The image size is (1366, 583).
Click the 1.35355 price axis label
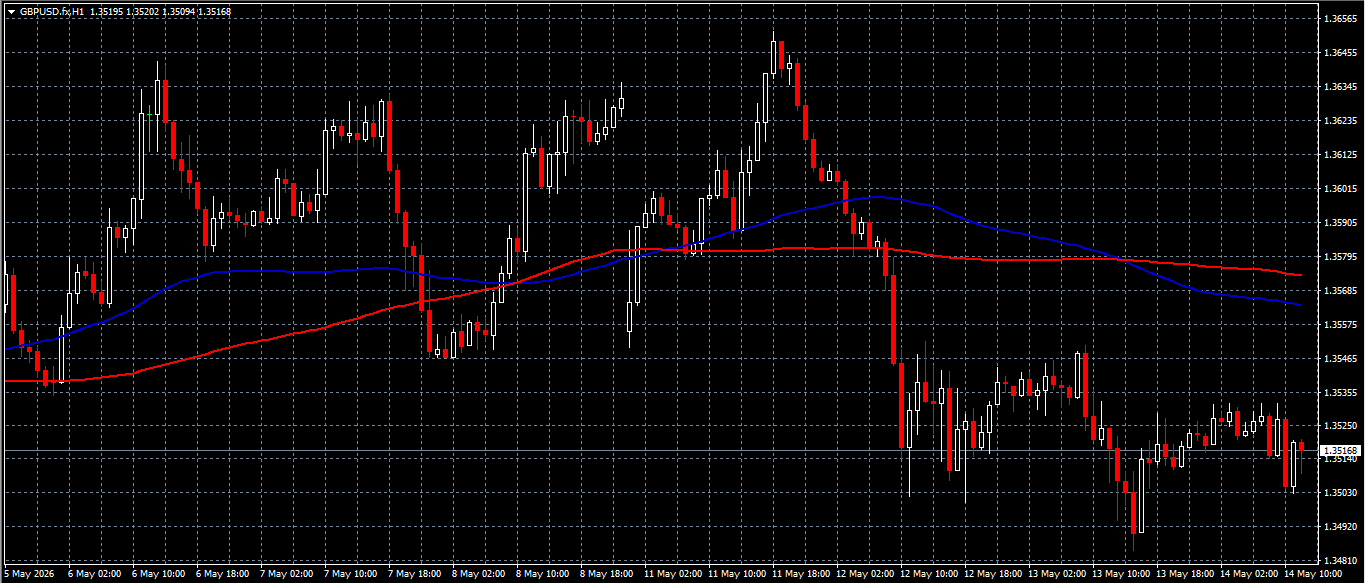(x=1340, y=393)
